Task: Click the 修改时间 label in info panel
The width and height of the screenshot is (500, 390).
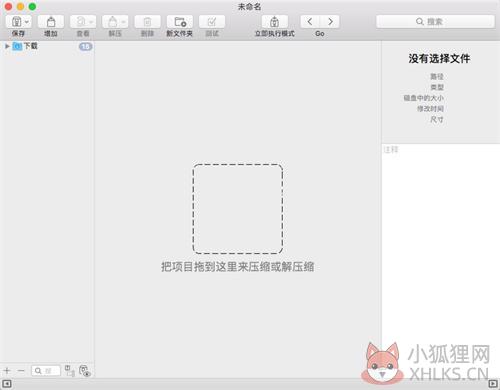Action: tap(430, 109)
